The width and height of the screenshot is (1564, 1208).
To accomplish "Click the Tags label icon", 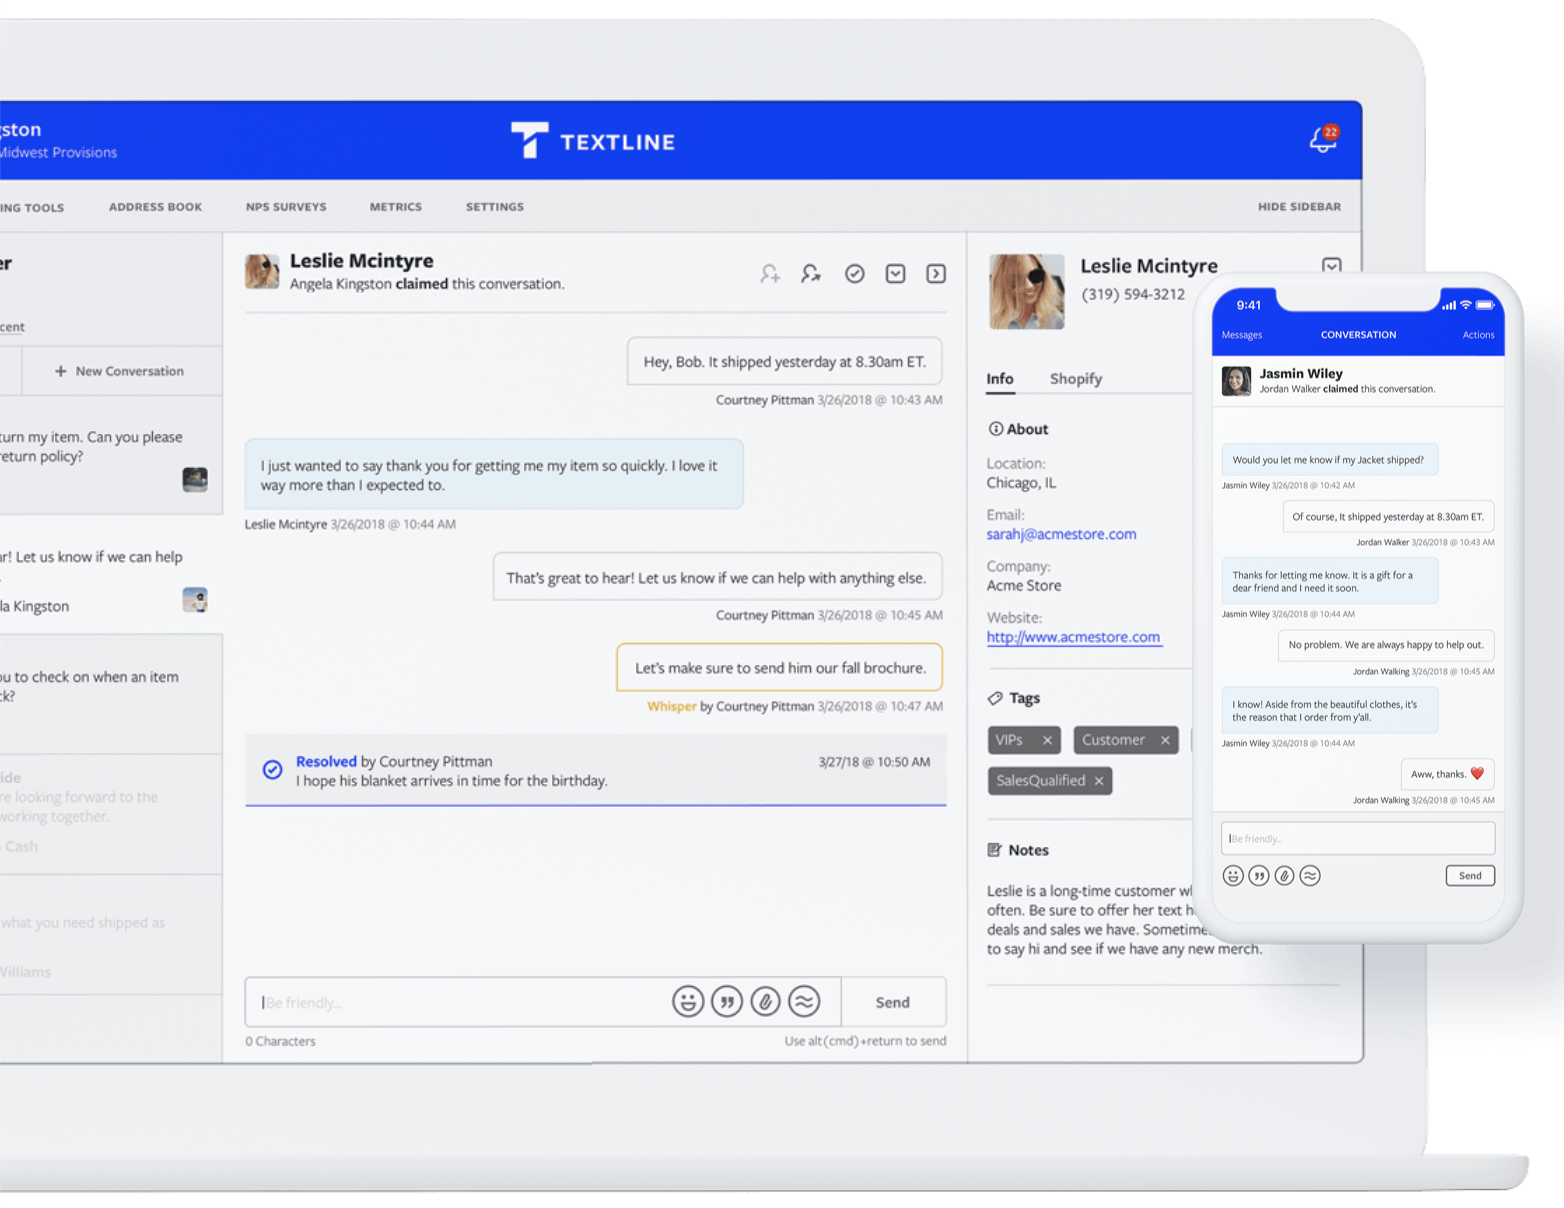I will pos(995,698).
